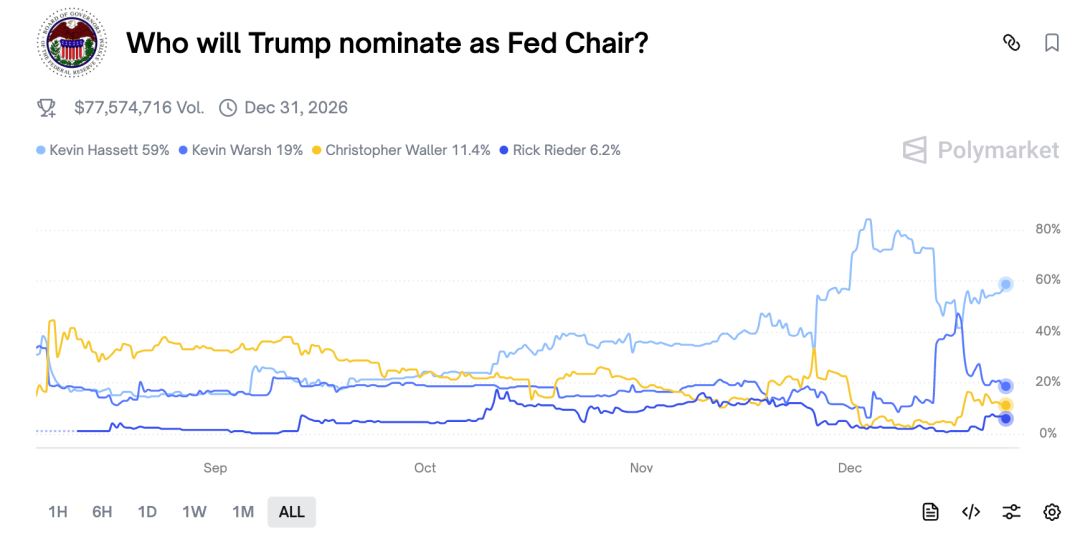Open the document icon below chart
The width and height of the screenshot is (1080, 544).
[x=930, y=512]
